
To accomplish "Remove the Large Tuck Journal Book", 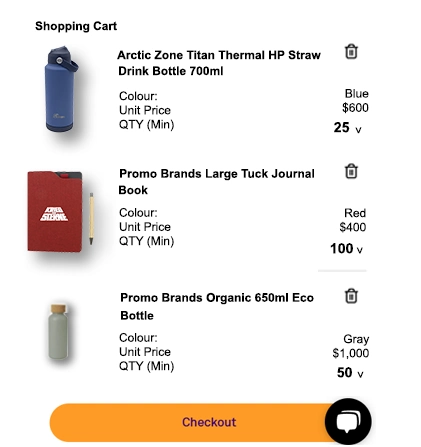I will [351, 171].
